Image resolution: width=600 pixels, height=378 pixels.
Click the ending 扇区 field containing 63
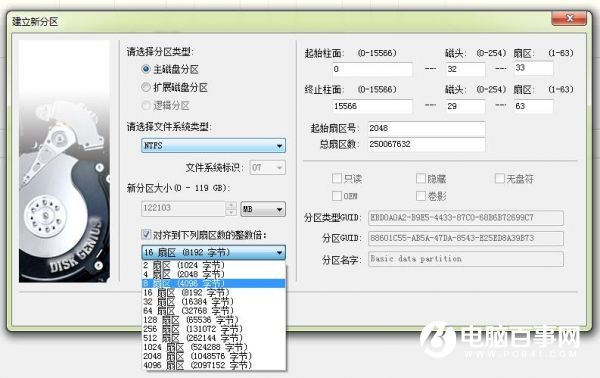533,106
